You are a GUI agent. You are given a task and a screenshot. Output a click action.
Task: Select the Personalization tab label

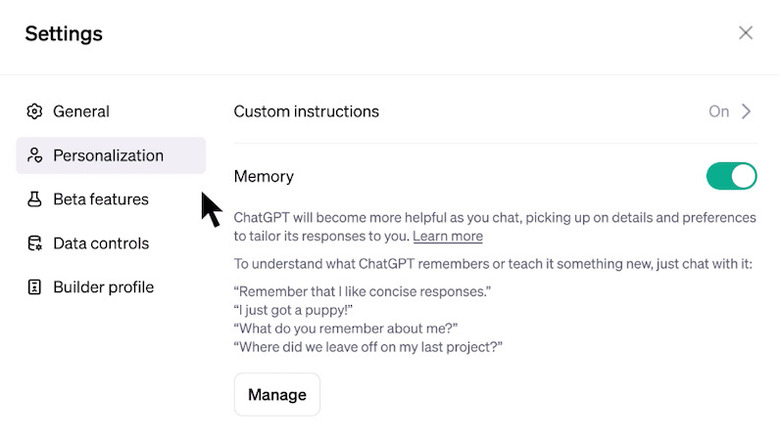pos(108,156)
